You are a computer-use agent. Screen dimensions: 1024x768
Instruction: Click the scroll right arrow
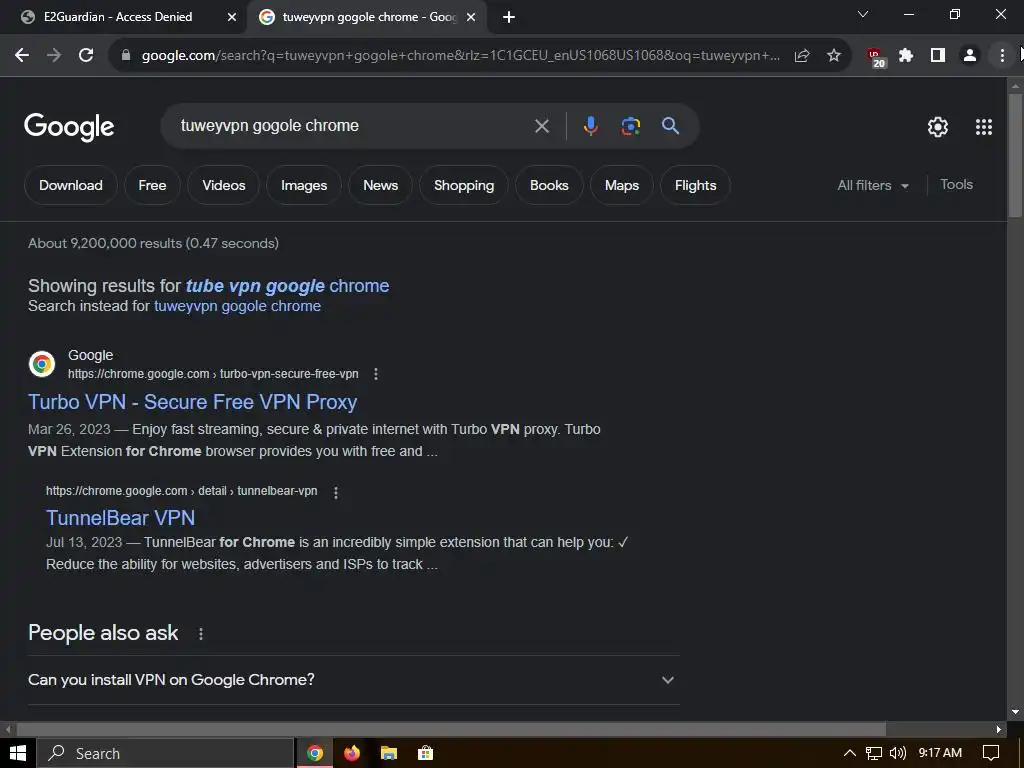click(999, 729)
